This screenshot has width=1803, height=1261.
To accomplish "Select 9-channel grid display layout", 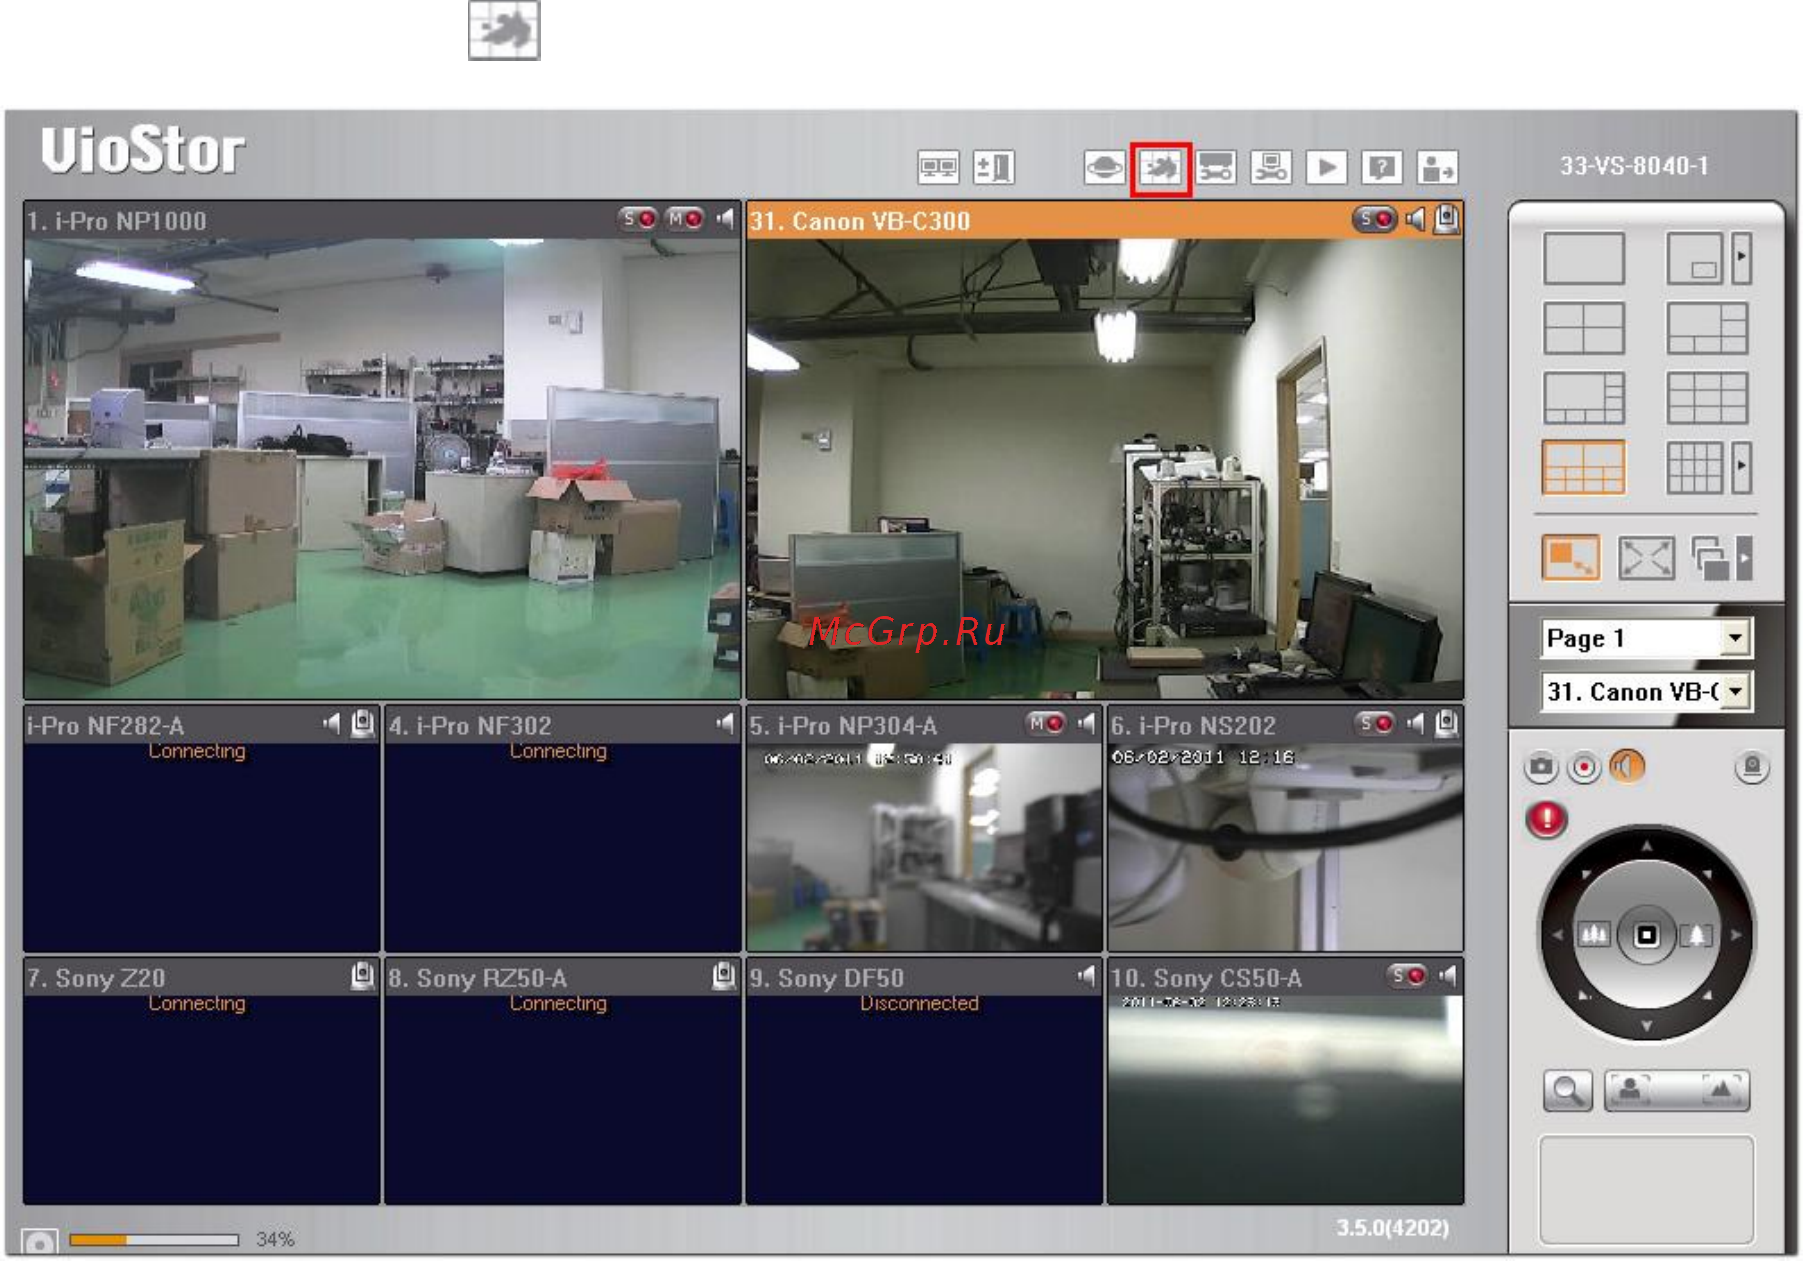I will click(x=1707, y=398).
